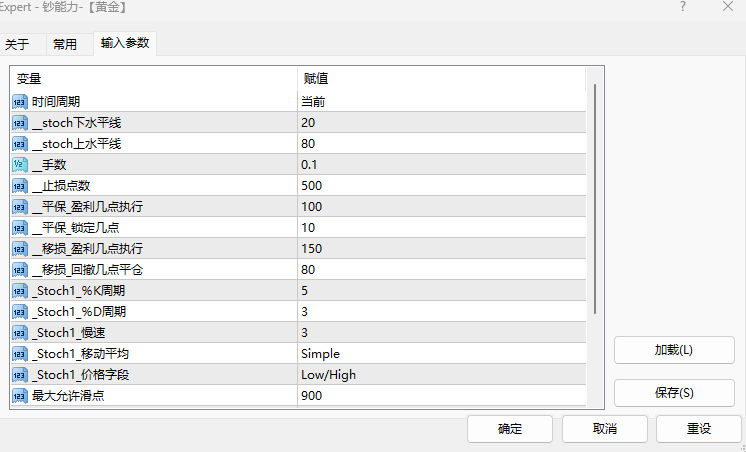Click the decimal type icon beside __手数
This screenshot has width=746, height=452.
(20, 164)
